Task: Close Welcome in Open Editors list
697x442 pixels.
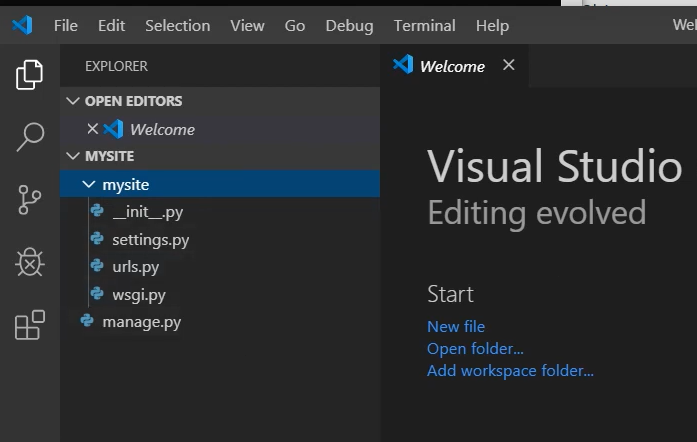Action: (92, 129)
